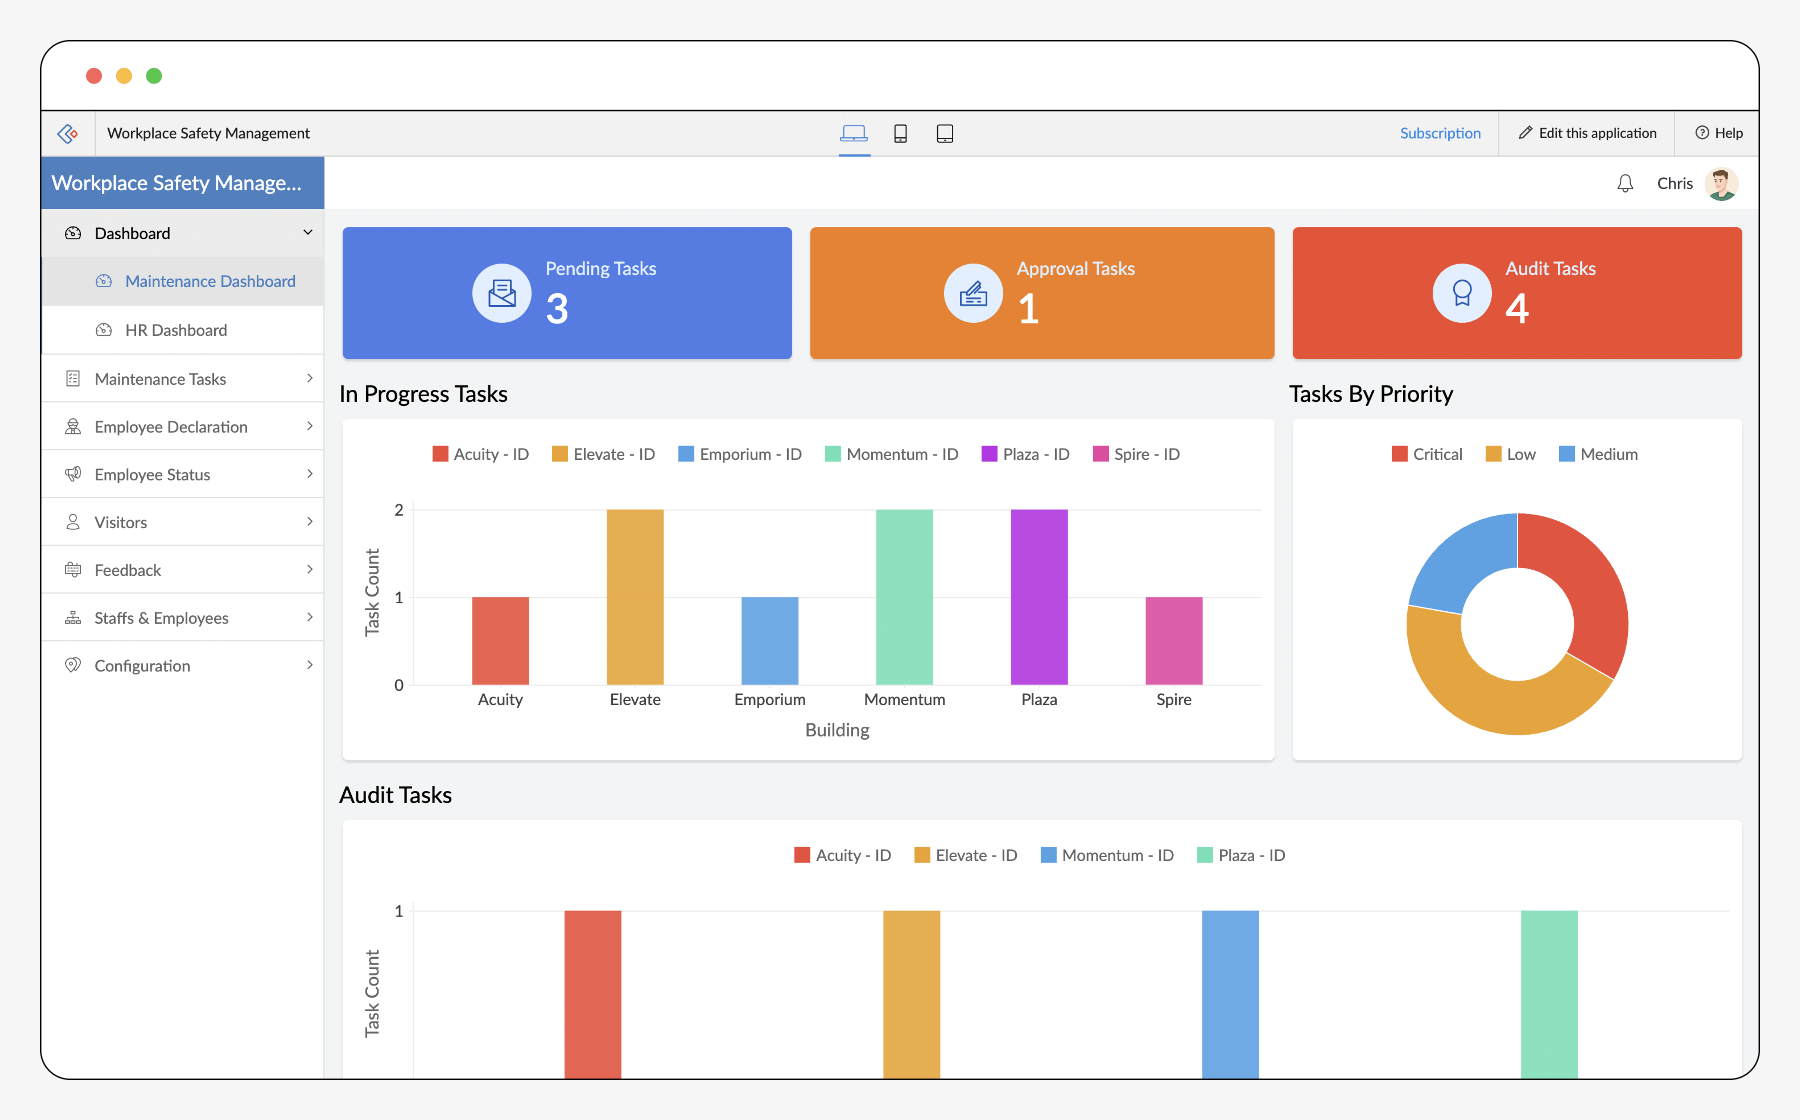Click the Zoho Creator logo icon
Image resolution: width=1800 pixels, height=1120 pixels.
pyautogui.click(x=68, y=134)
